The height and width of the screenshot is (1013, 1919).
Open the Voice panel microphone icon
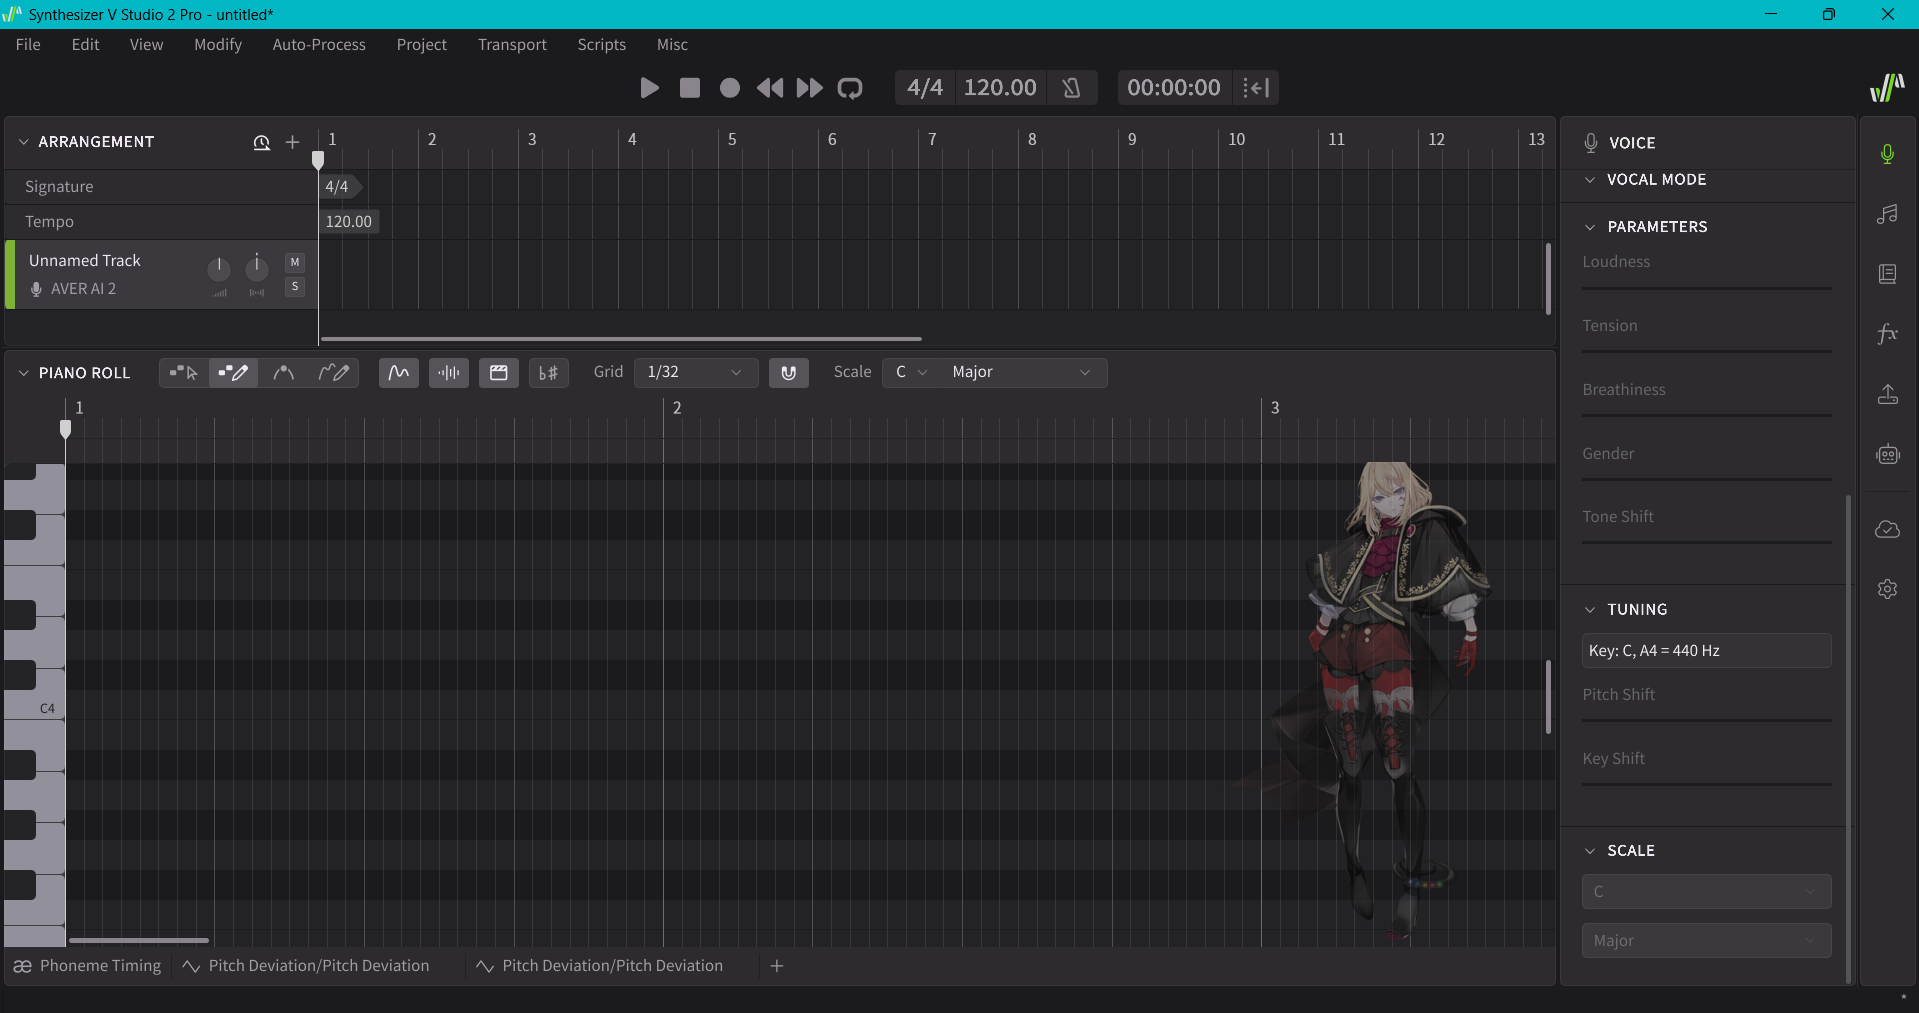[1887, 154]
